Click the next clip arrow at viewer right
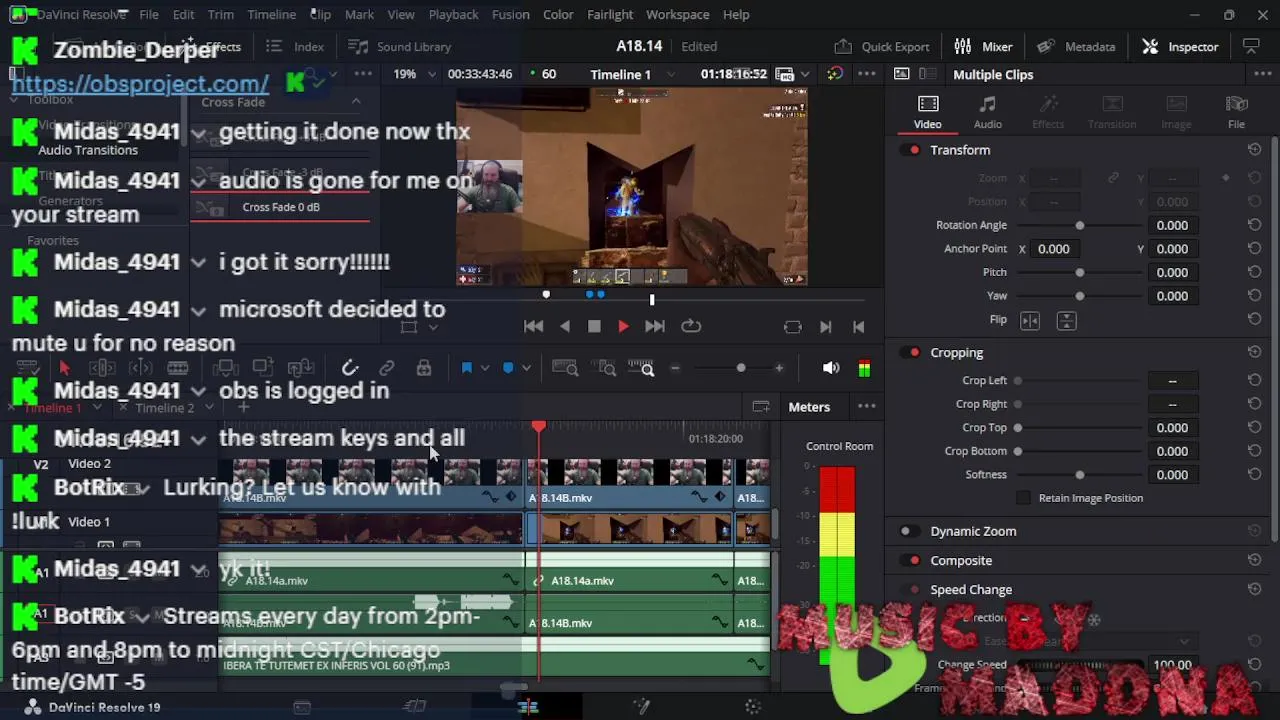The width and height of the screenshot is (1280, 720). pyautogui.click(x=826, y=326)
